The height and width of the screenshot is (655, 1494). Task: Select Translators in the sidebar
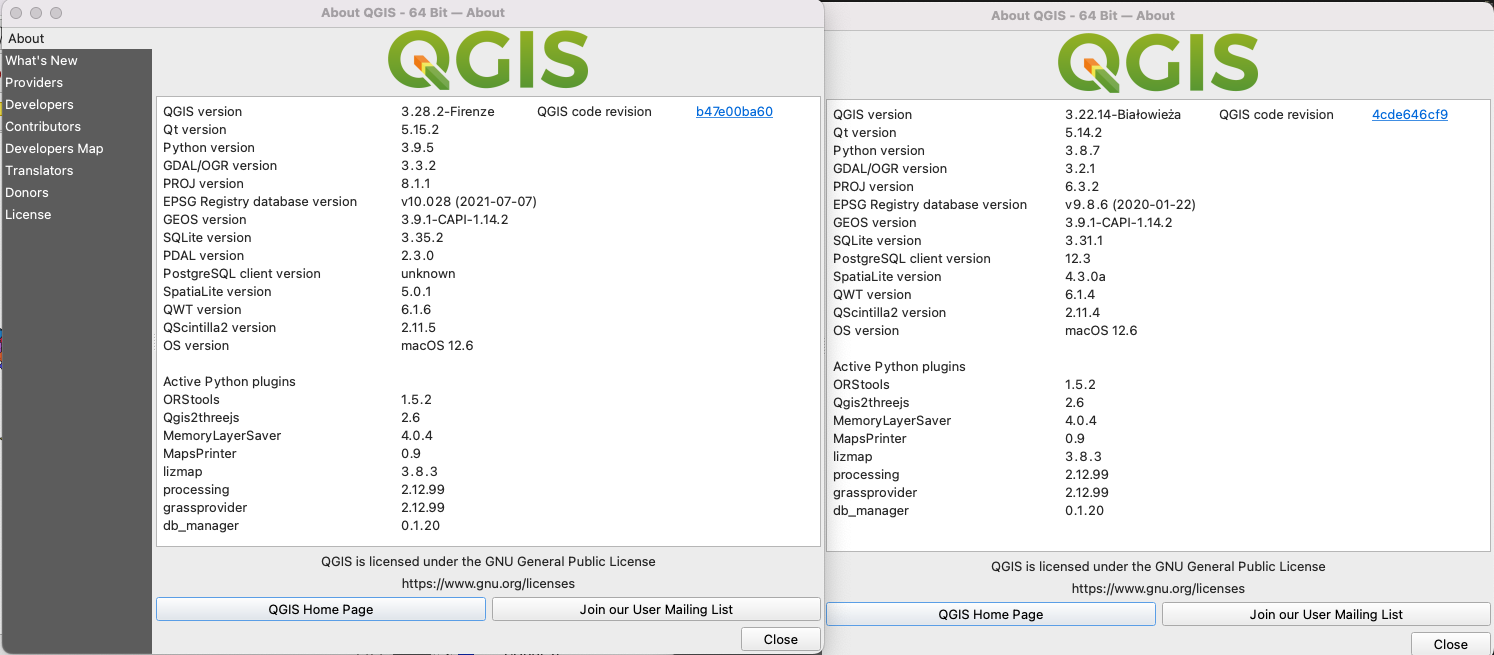pyautogui.click(x=39, y=170)
